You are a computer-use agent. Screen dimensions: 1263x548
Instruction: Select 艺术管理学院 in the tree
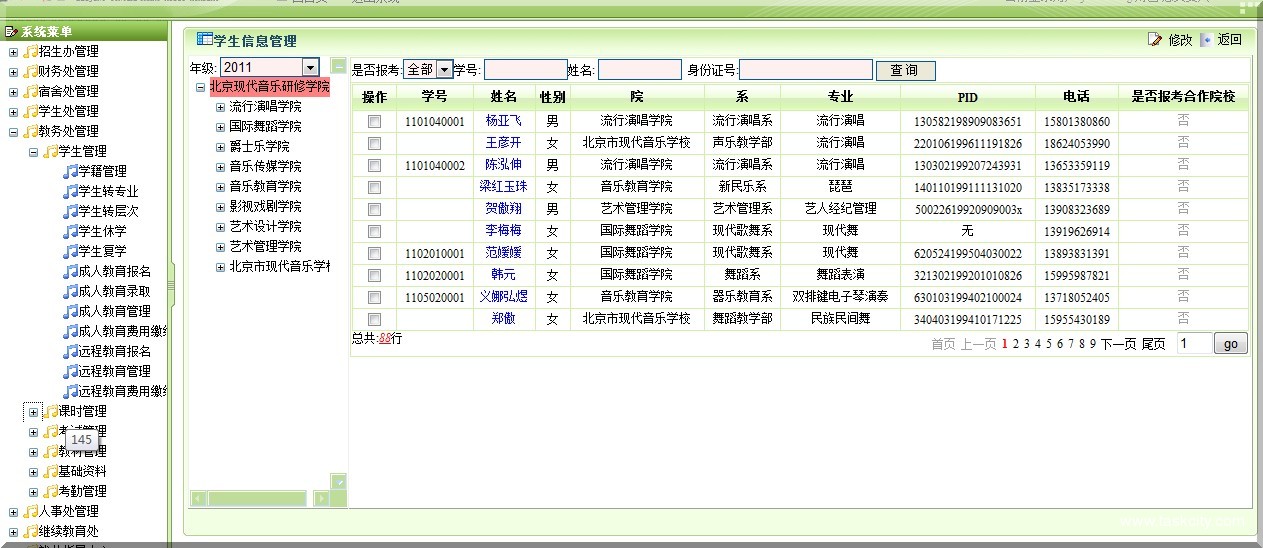[x=265, y=247]
